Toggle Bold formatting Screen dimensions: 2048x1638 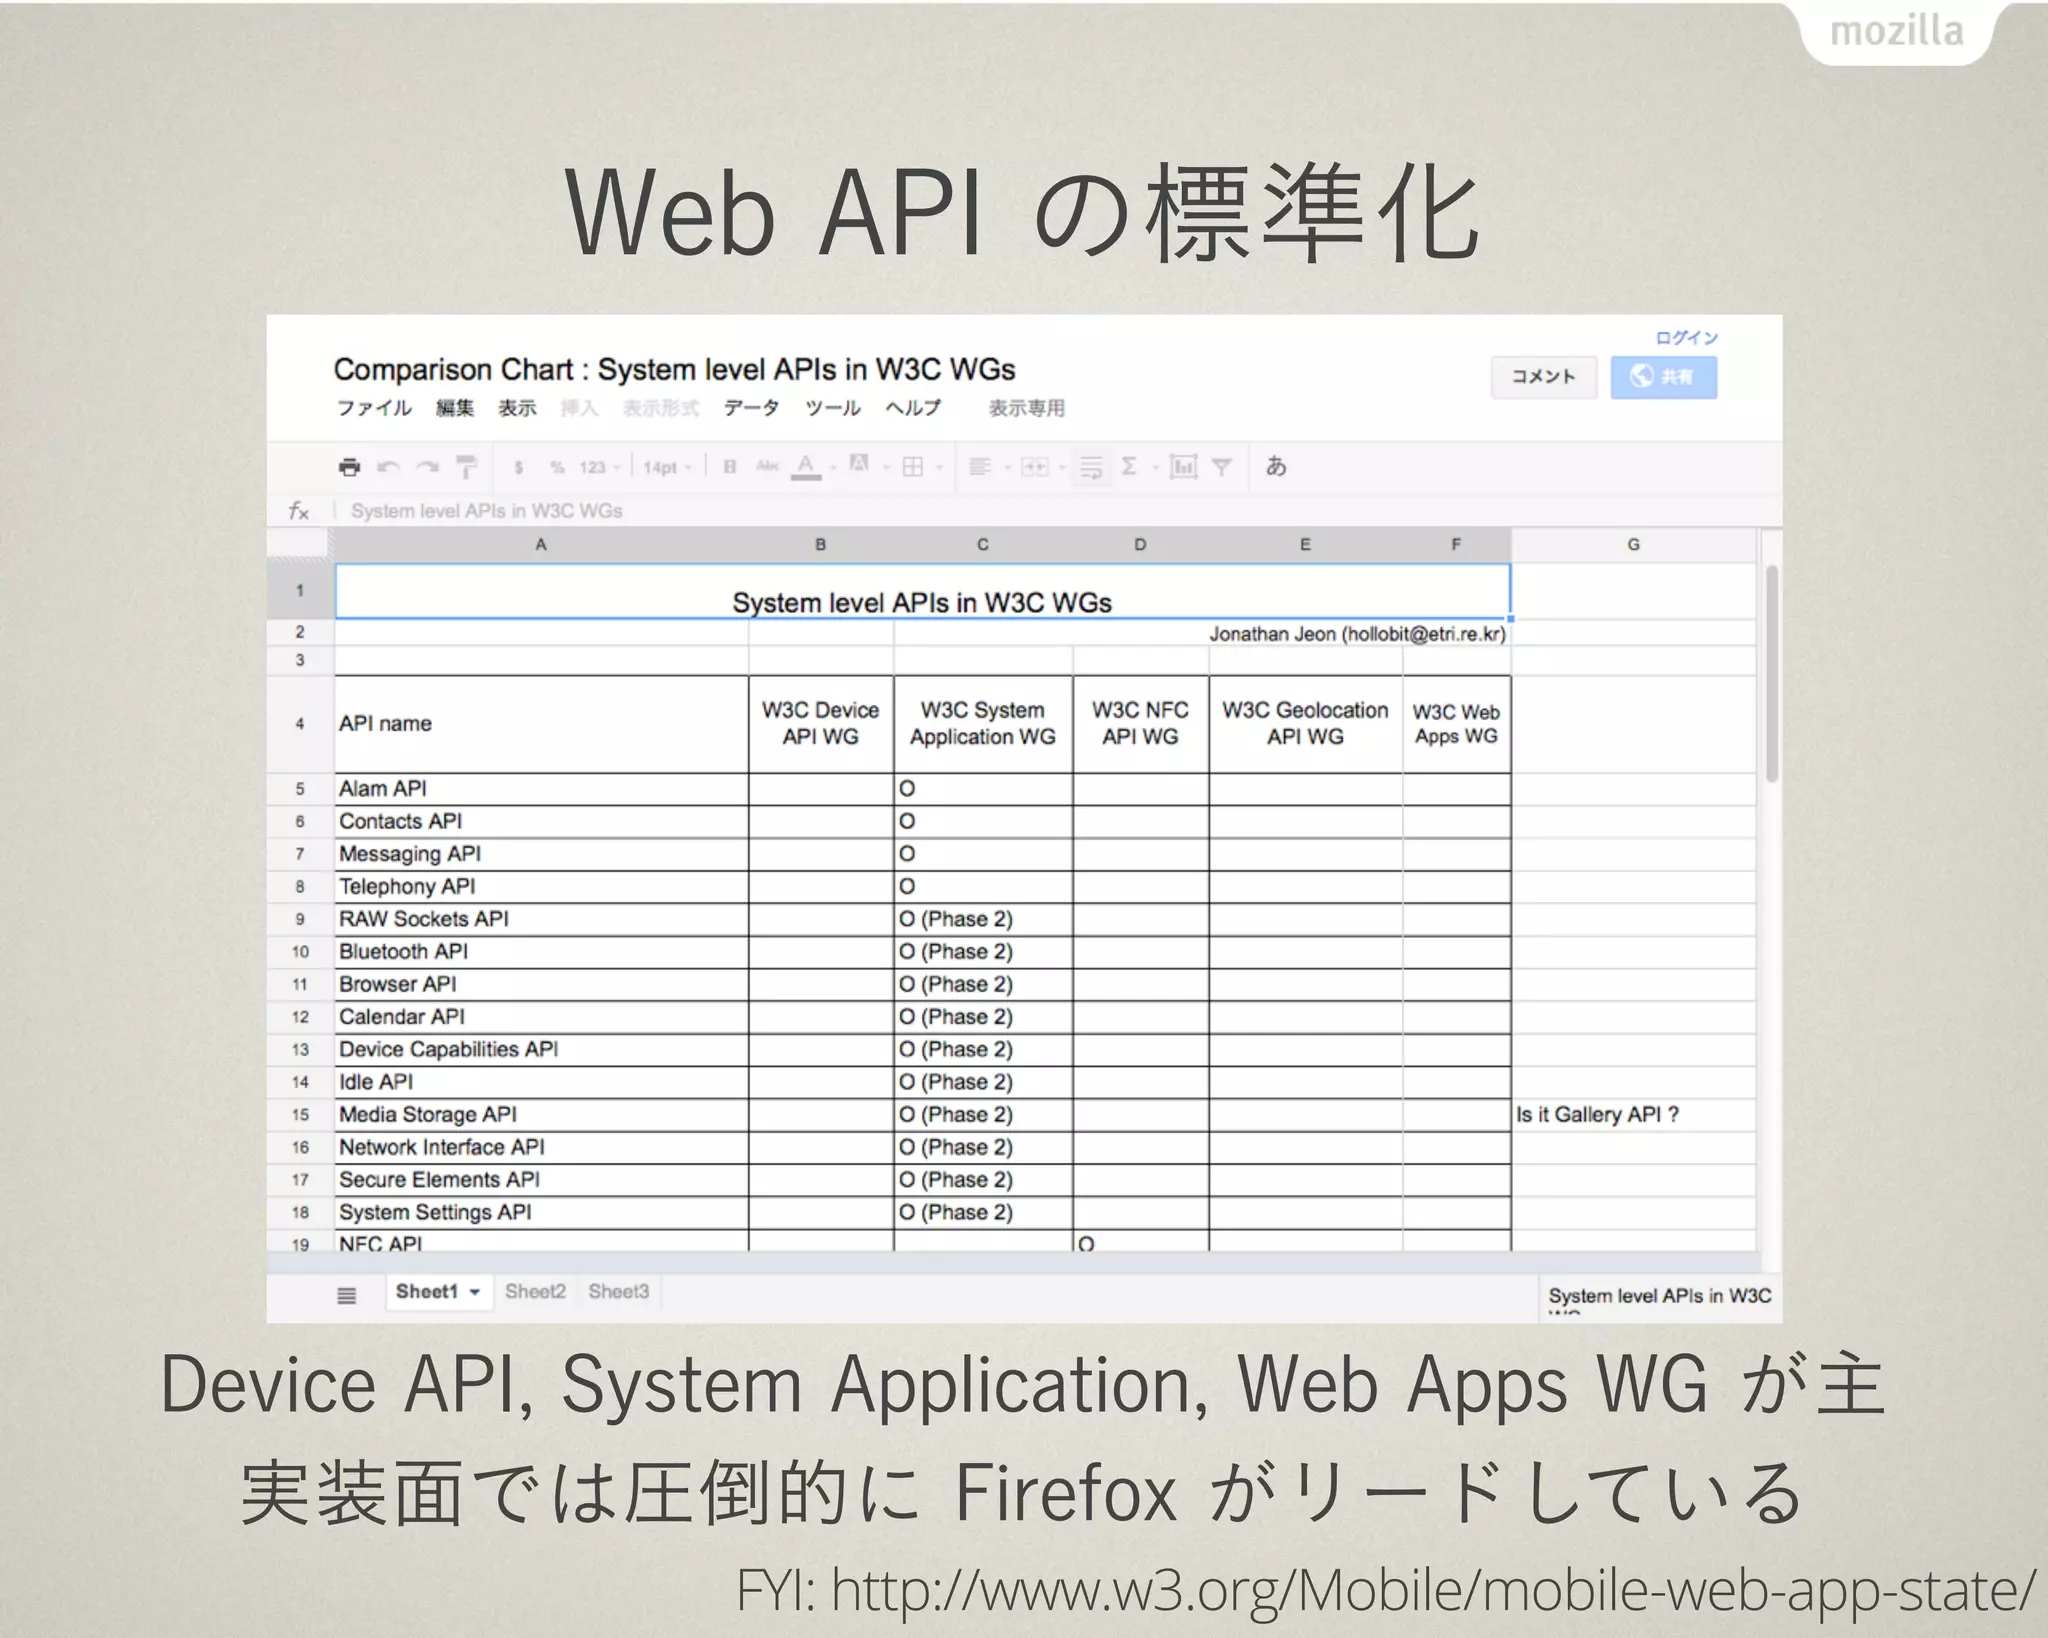tap(730, 467)
